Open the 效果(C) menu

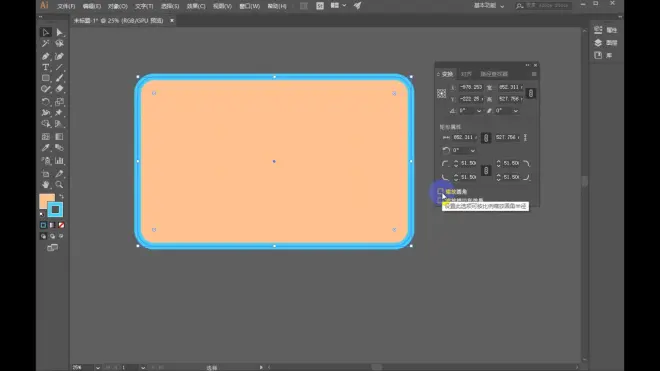[196, 6]
